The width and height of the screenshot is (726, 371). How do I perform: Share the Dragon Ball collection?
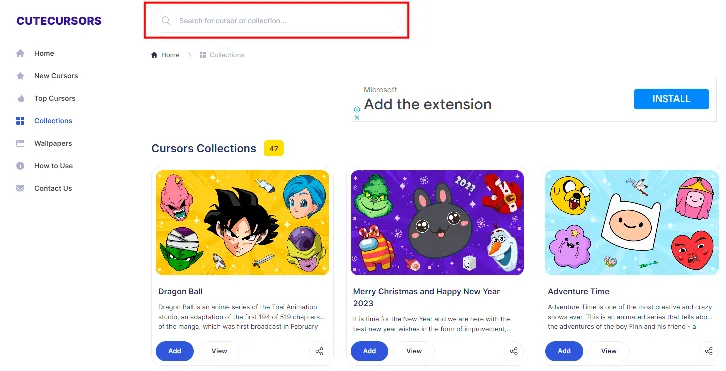[x=319, y=351]
